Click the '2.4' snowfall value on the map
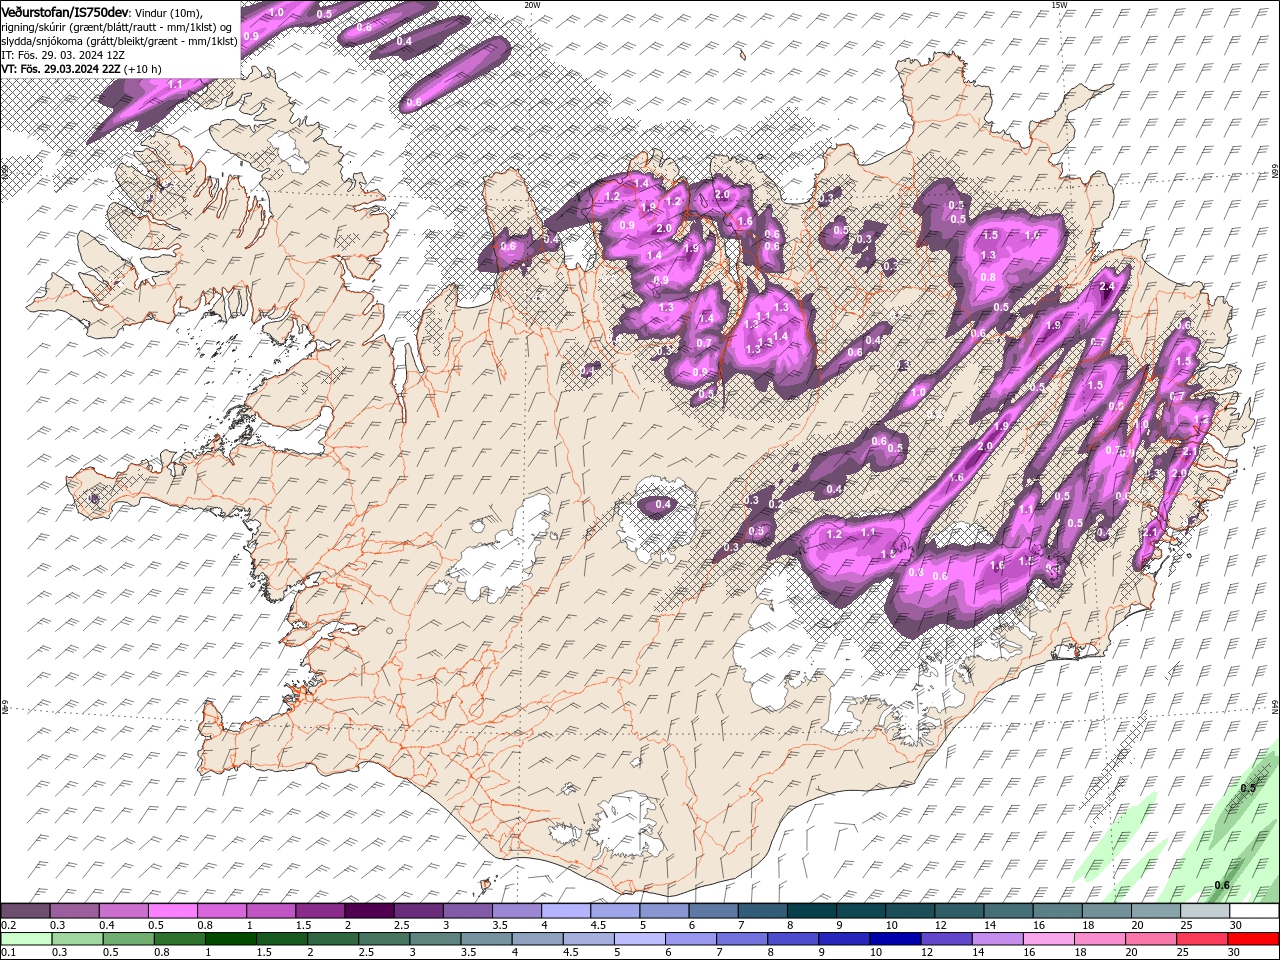 [x=1106, y=287]
